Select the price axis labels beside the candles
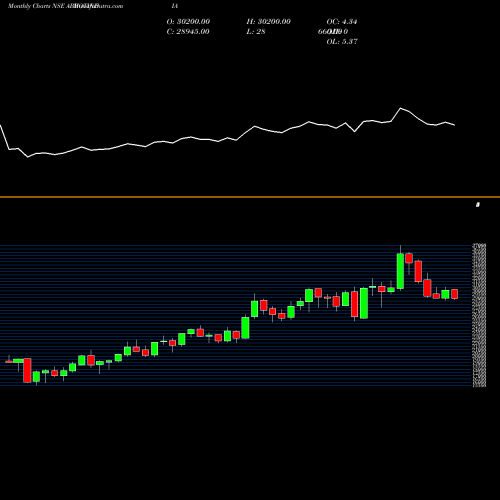The width and height of the screenshot is (500, 500). pyautogui.click(x=479, y=315)
